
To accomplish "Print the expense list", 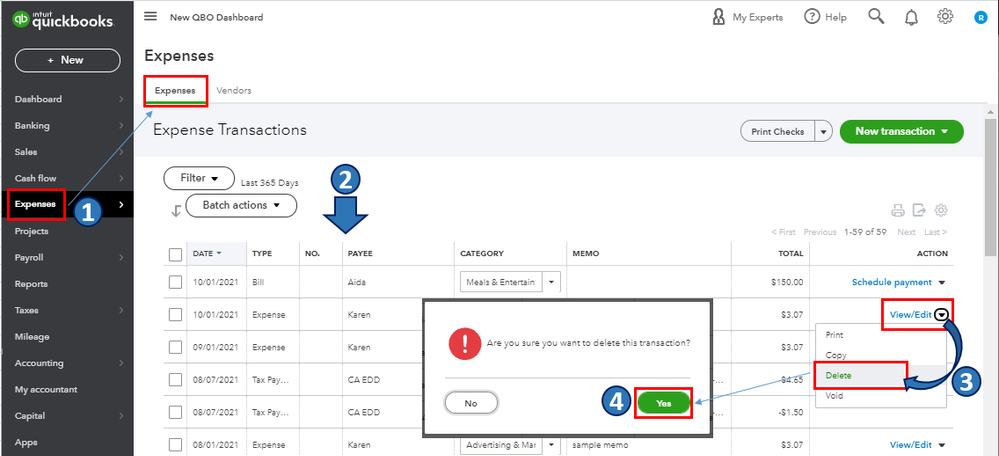I will tap(898, 211).
